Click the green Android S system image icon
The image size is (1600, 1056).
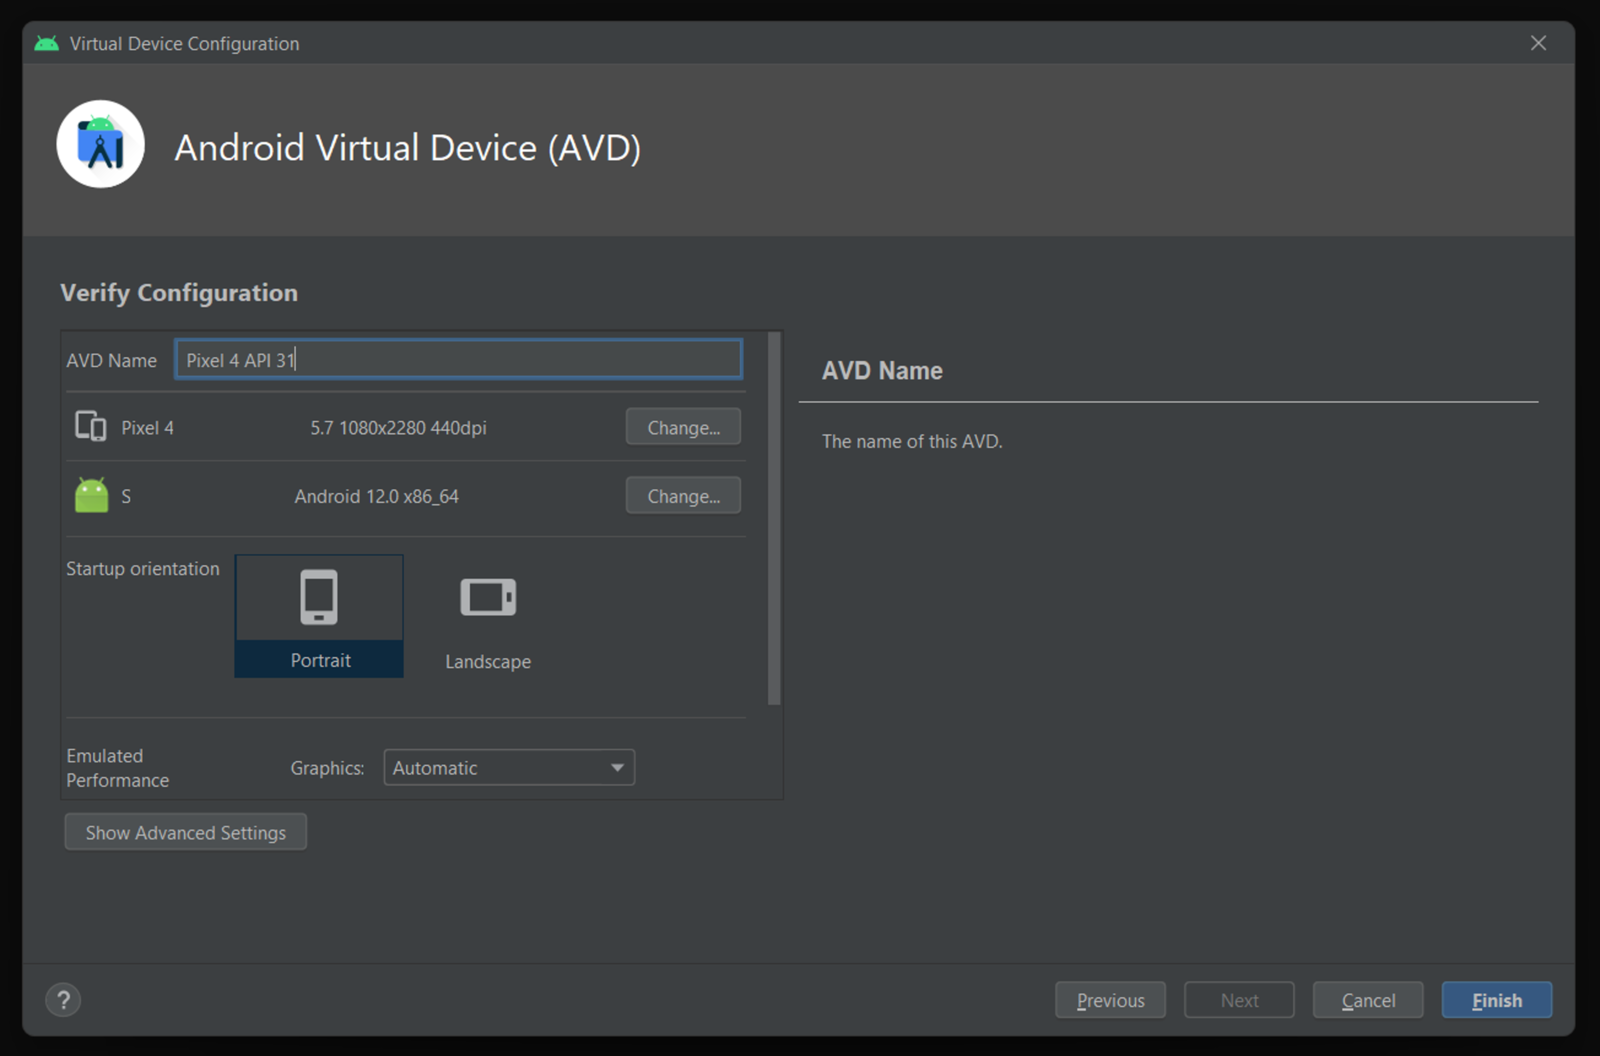pyautogui.click(x=91, y=495)
